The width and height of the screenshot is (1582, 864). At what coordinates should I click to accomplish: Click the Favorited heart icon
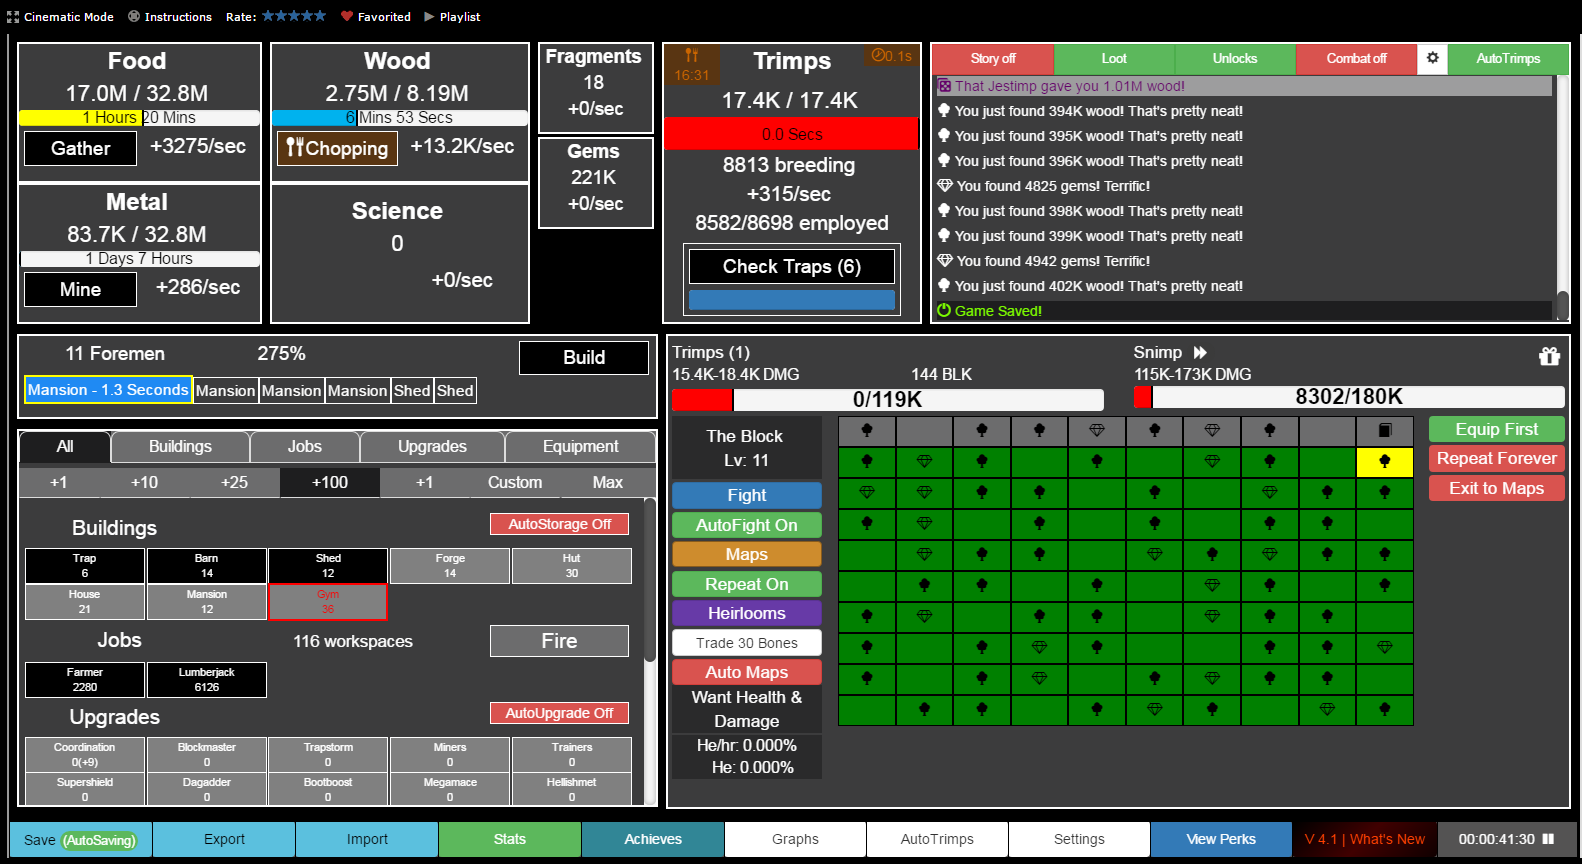pyautogui.click(x=347, y=17)
